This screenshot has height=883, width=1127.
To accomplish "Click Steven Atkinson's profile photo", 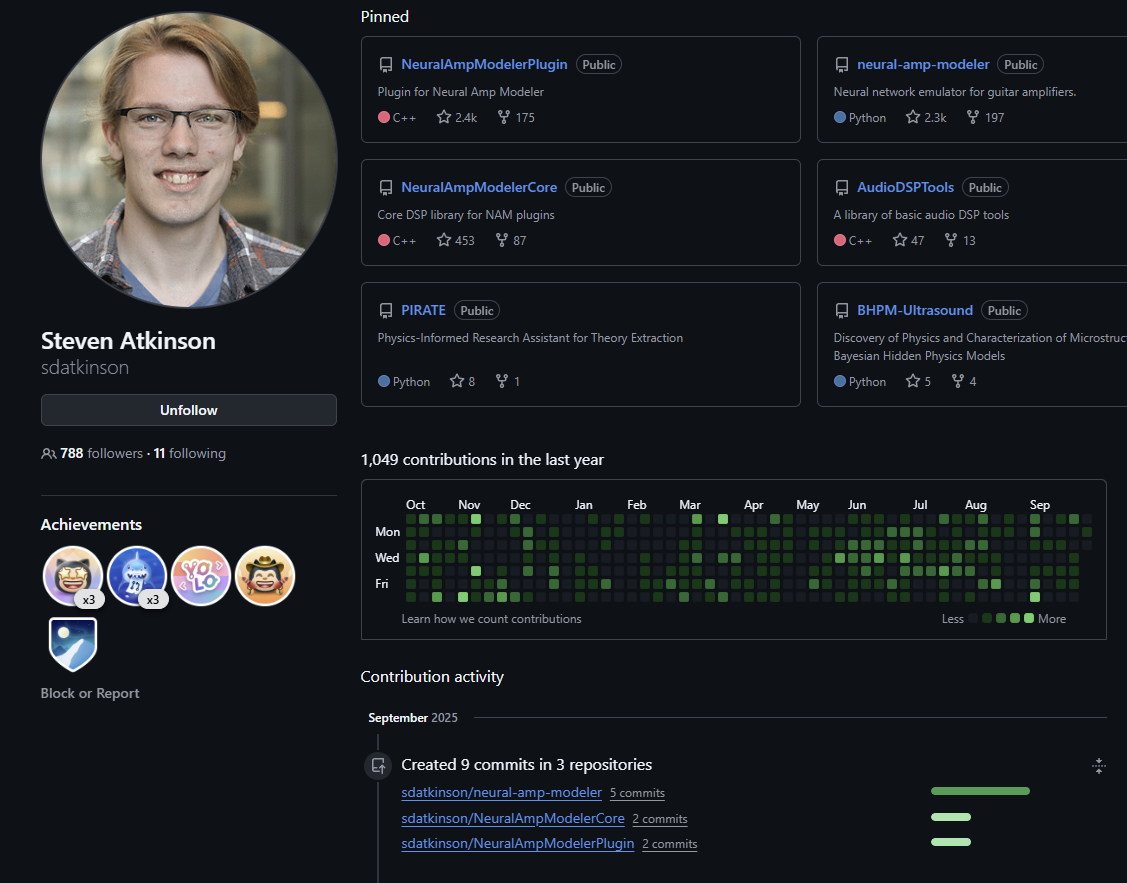I will [189, 160].
